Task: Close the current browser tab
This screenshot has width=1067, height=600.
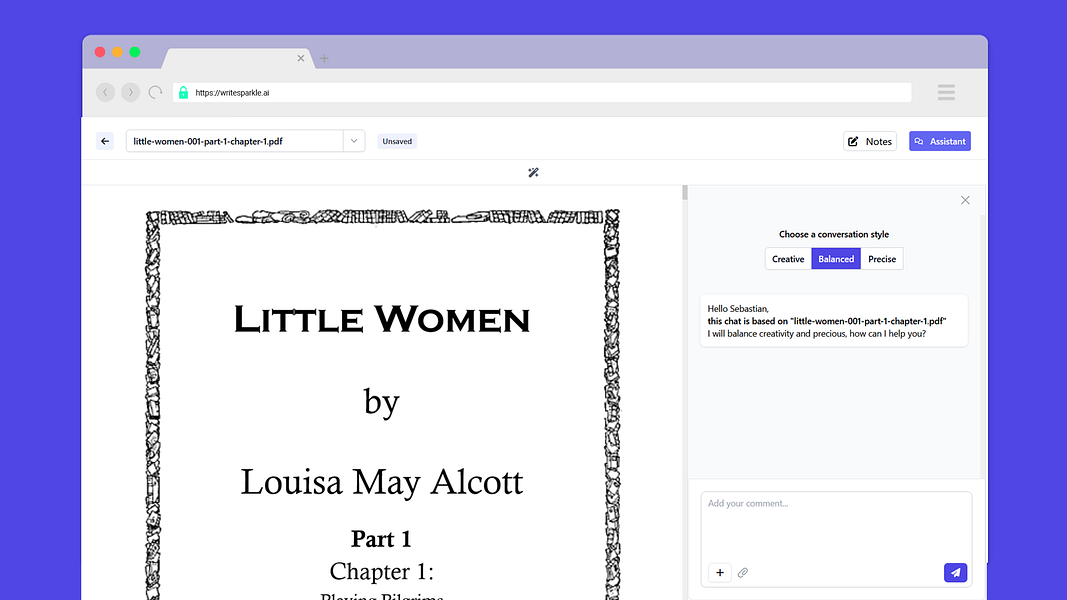Action: [x=301, y=59]
